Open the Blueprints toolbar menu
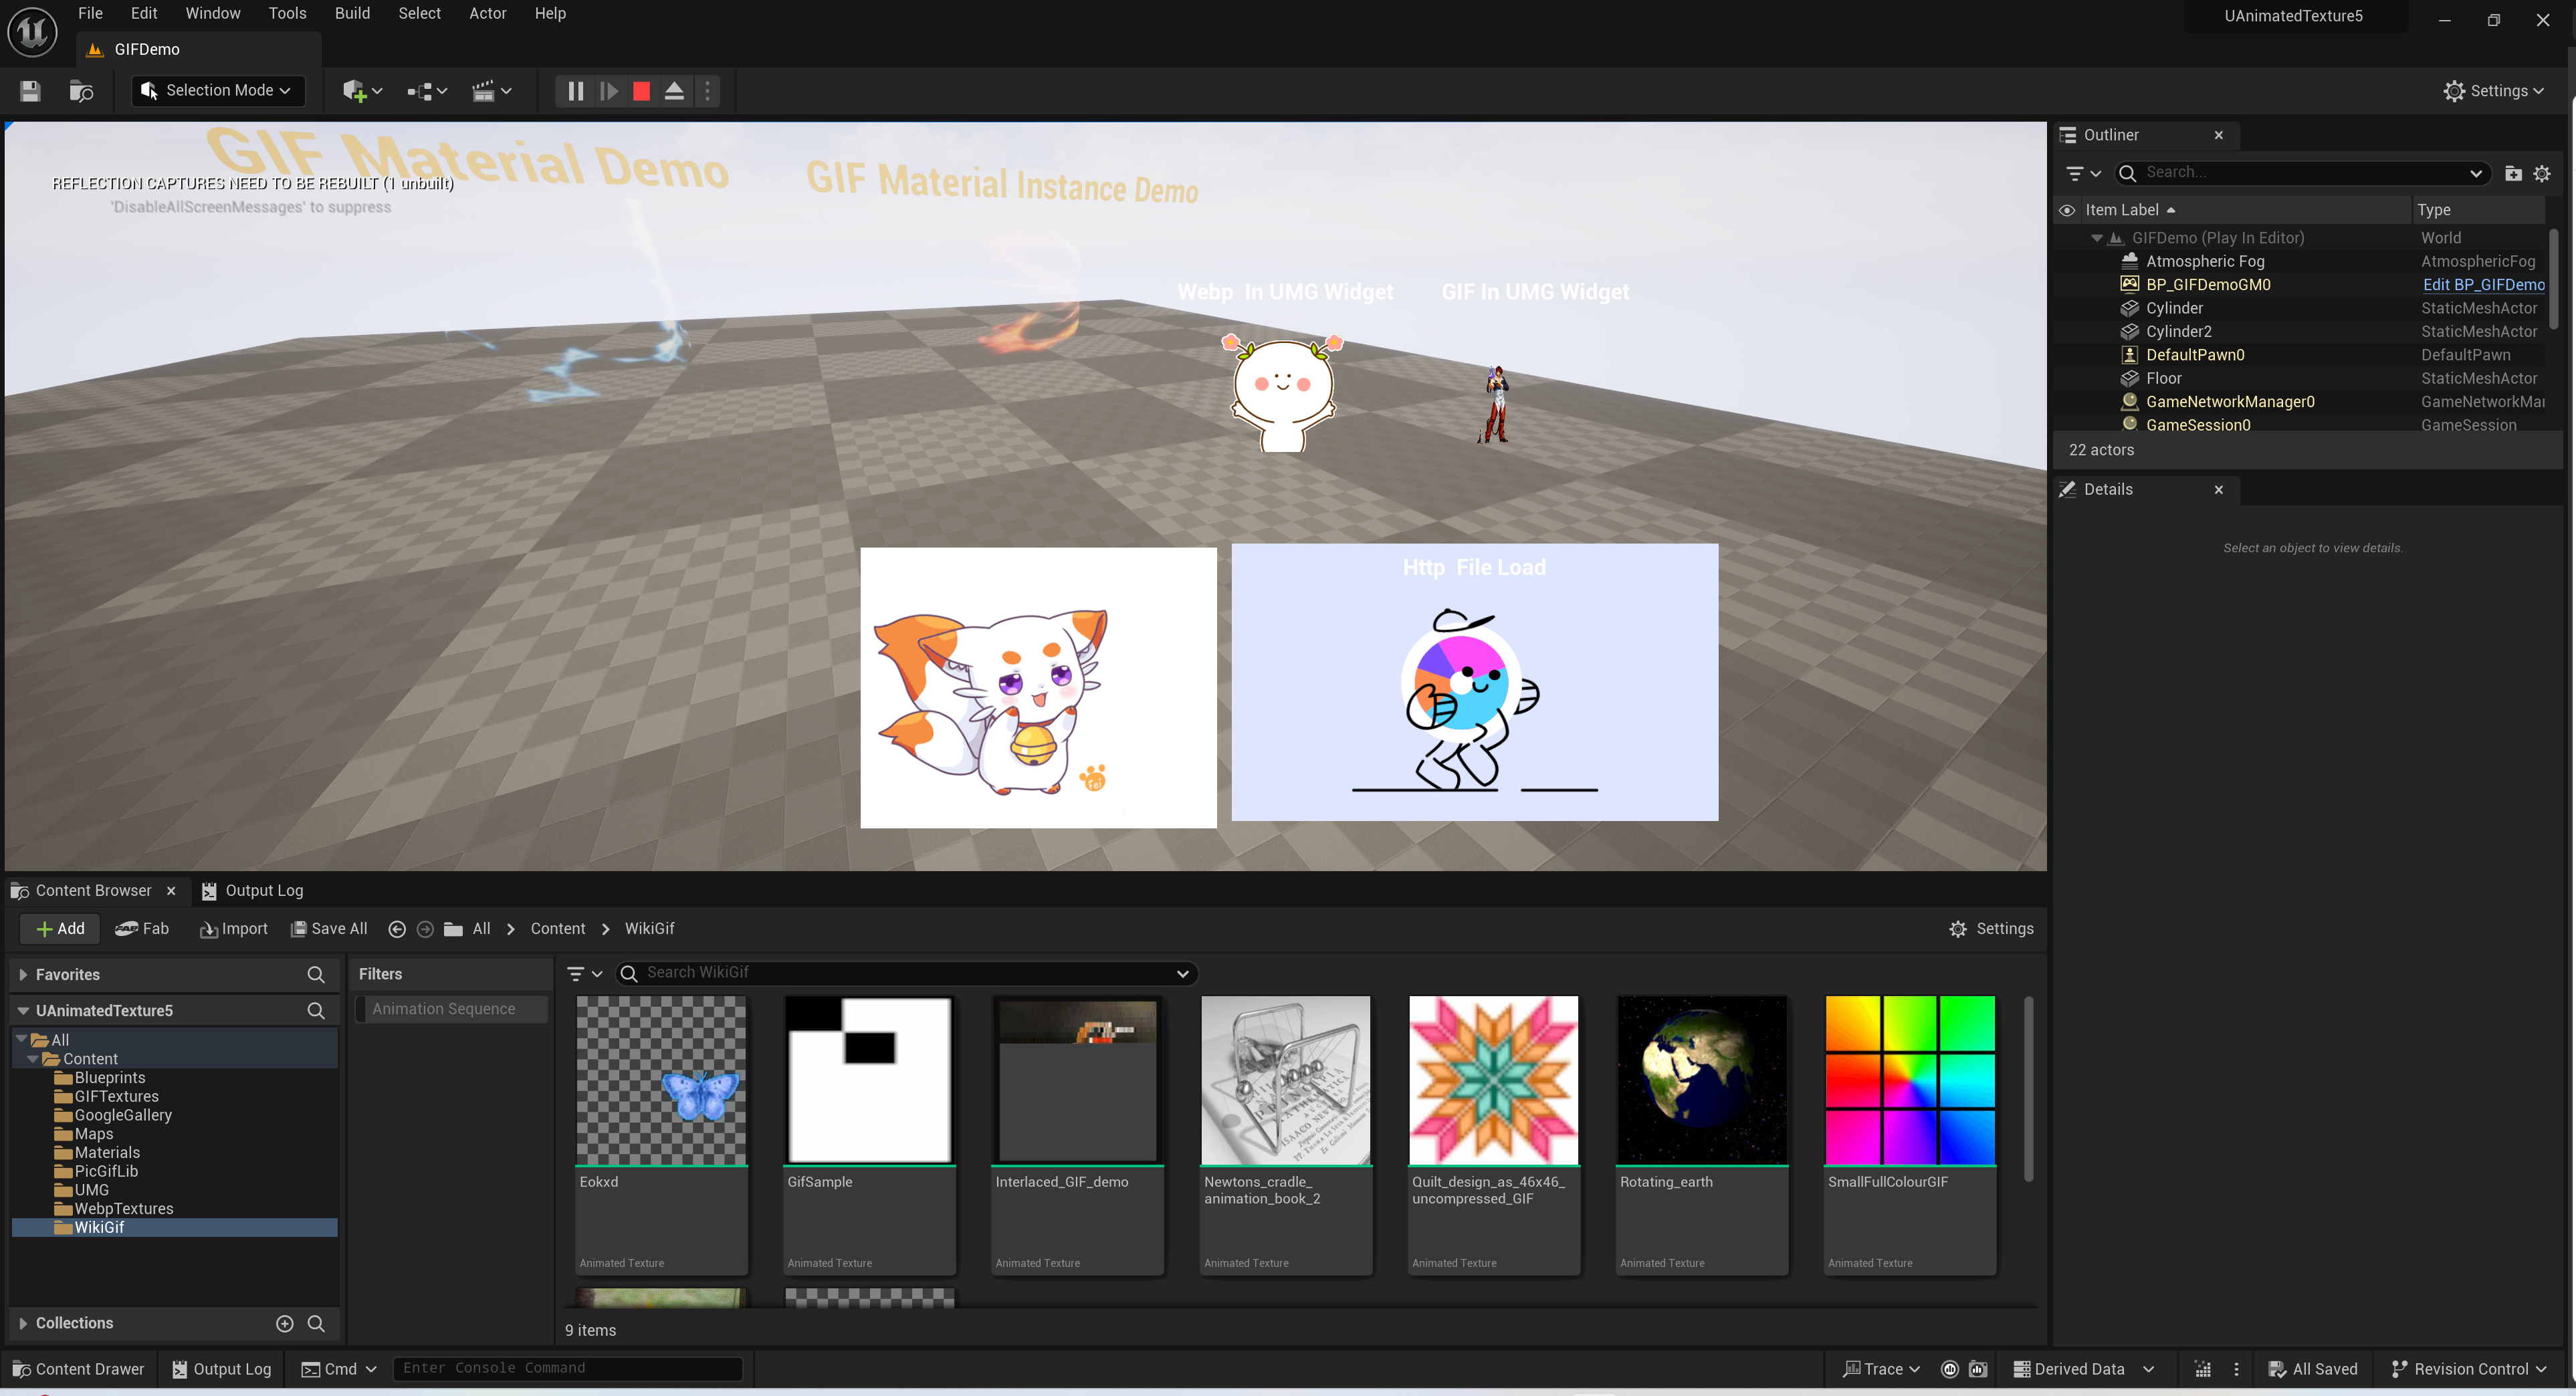The image size is (2576, 1396). (x=427, y=91)
